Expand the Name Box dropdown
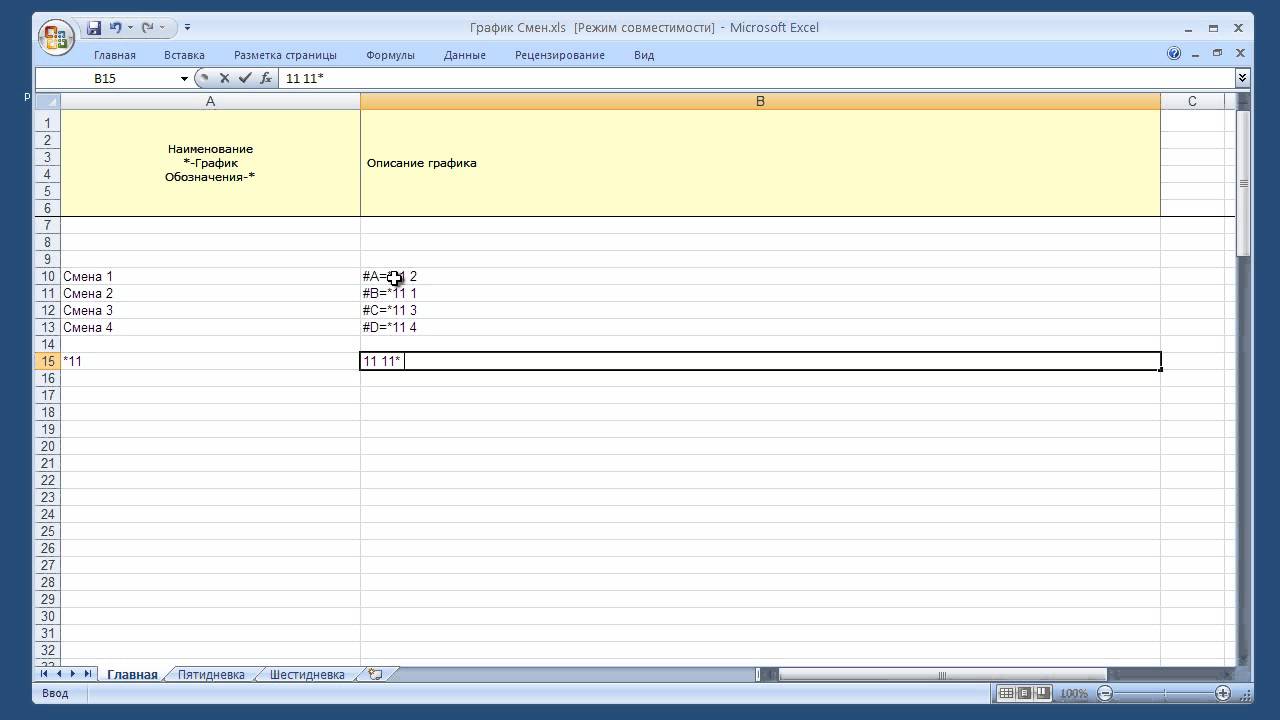1280x720 pixels. click(184, 78)
